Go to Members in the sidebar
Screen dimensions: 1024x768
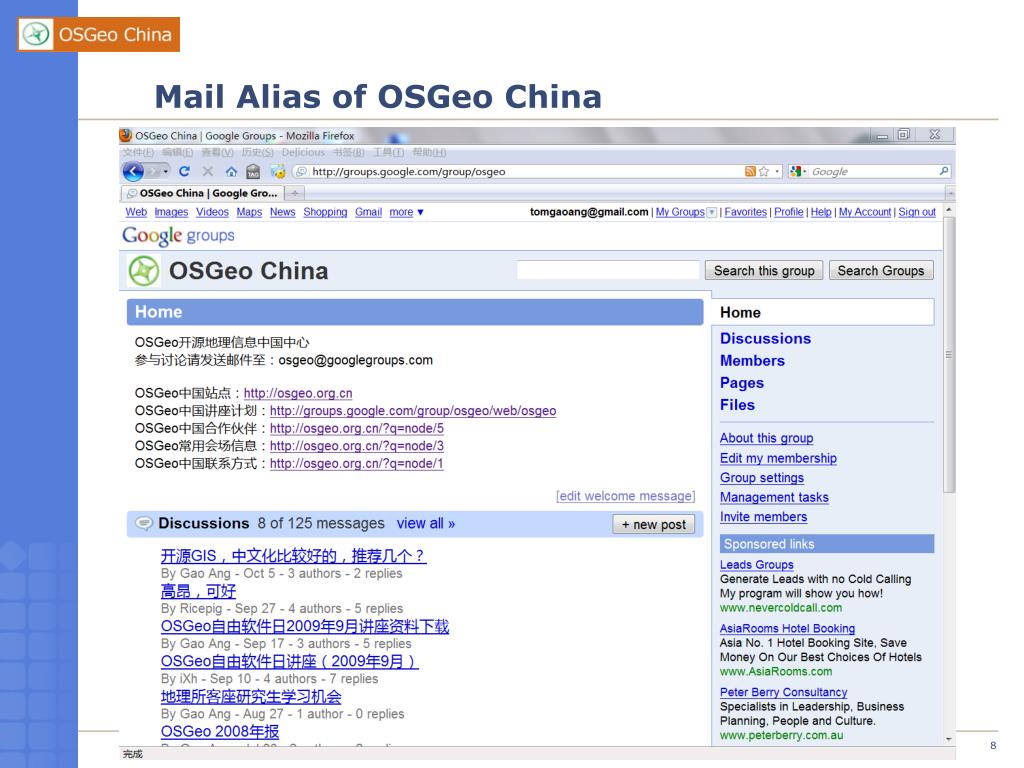tap(752, 360)
